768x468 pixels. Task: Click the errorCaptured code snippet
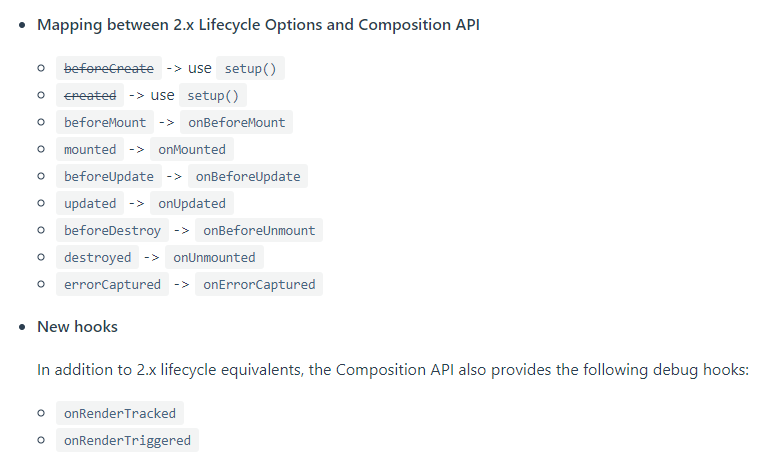(112, 285)
